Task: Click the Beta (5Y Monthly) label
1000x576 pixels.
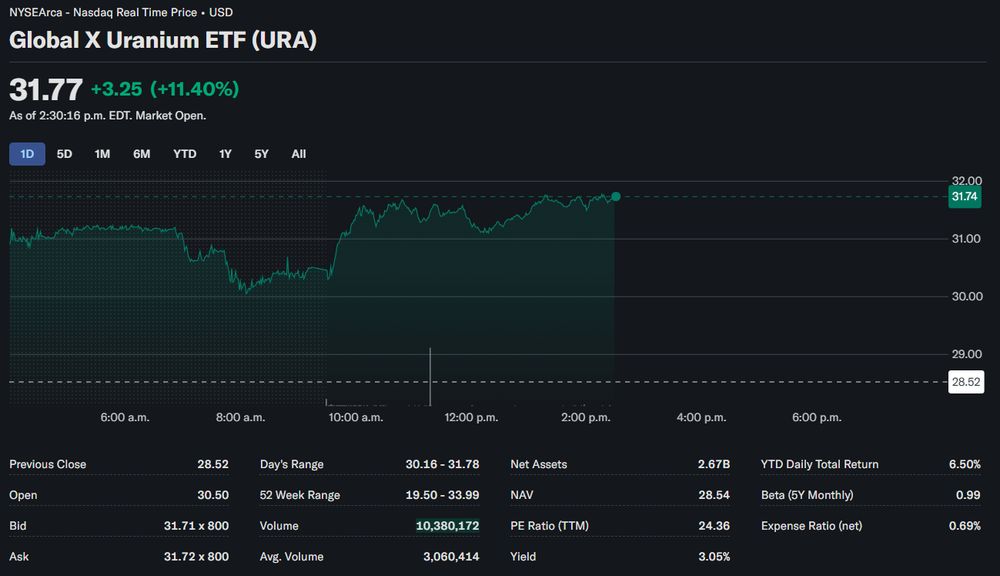Action: [x=807, y=495]
